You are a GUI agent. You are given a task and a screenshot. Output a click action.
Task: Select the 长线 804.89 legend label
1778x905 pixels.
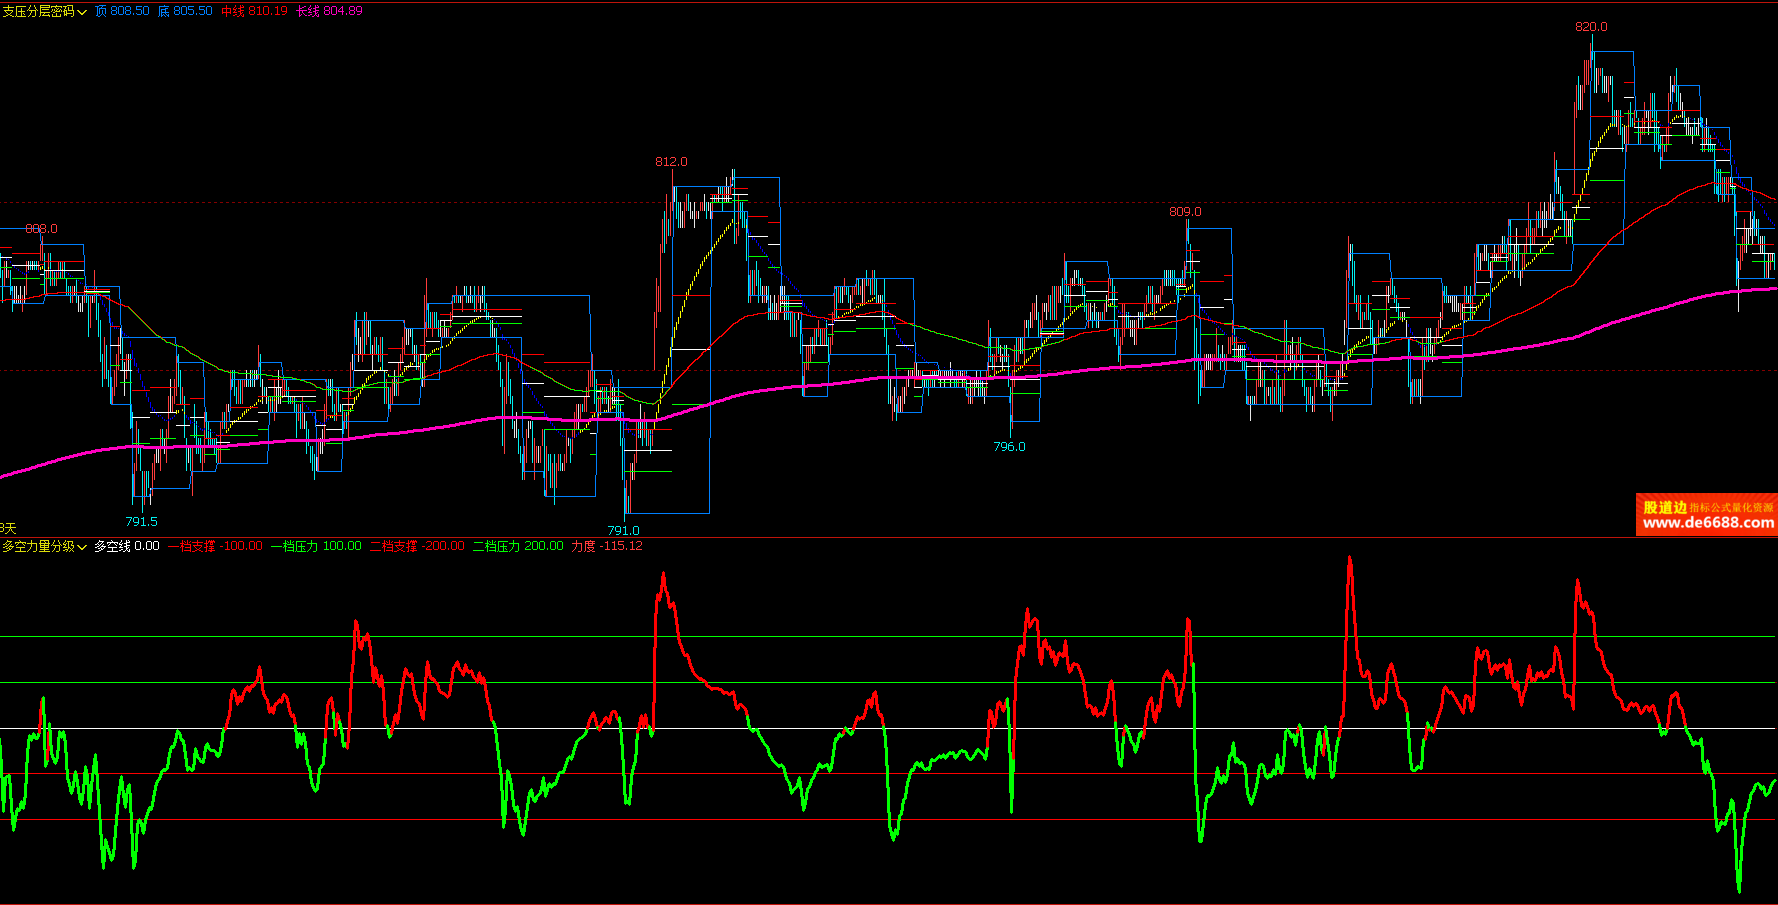(329, 11)
